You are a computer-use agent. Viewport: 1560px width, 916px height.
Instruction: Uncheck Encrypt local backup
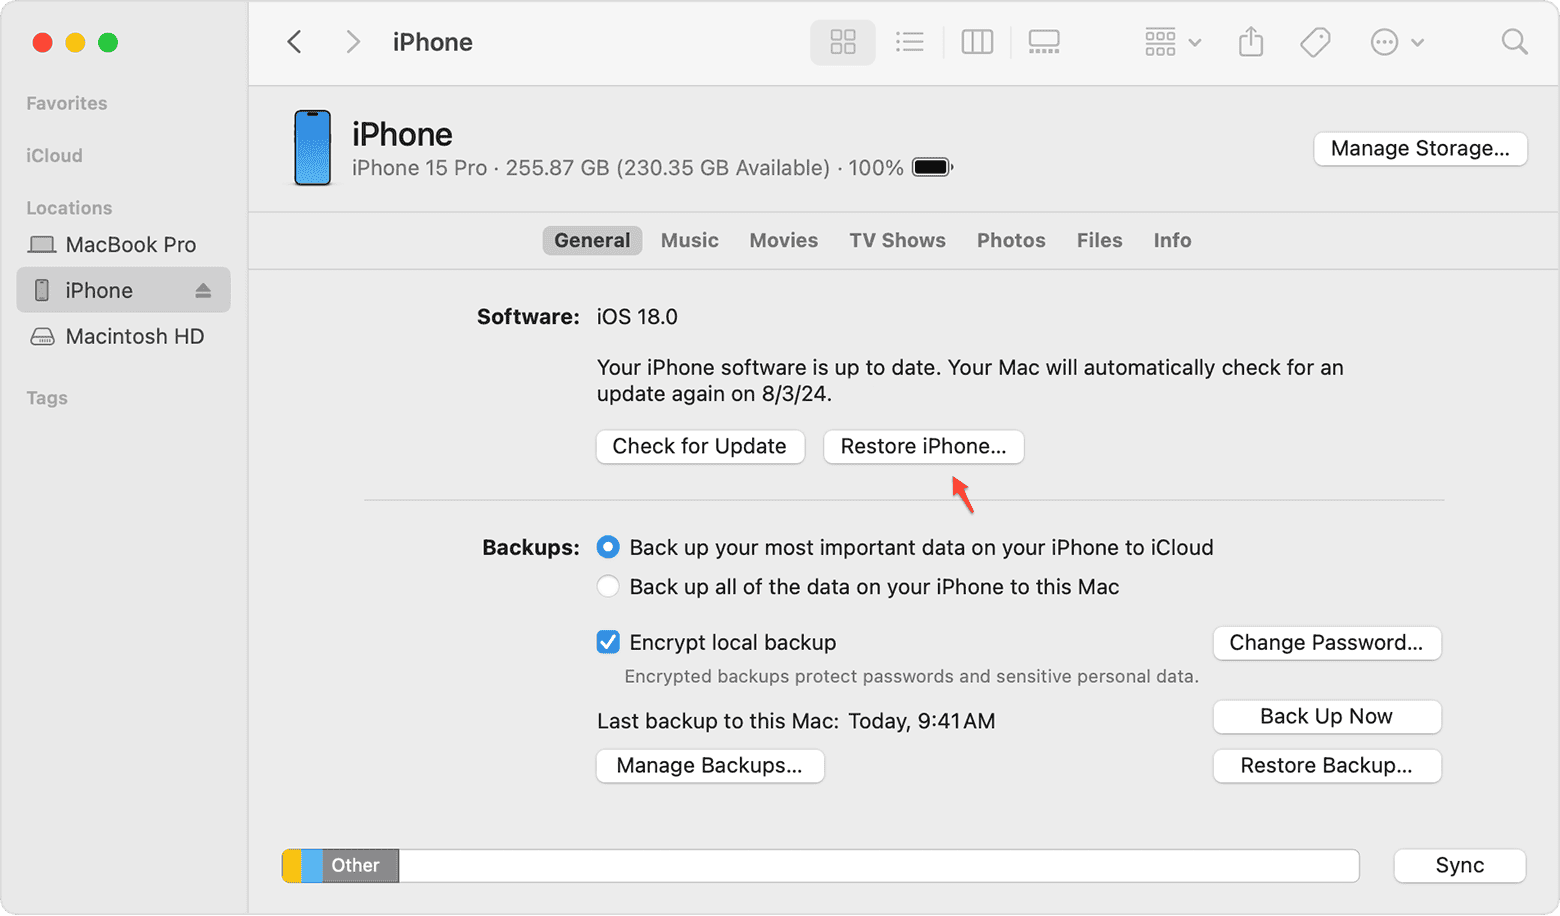coord(608,642)
